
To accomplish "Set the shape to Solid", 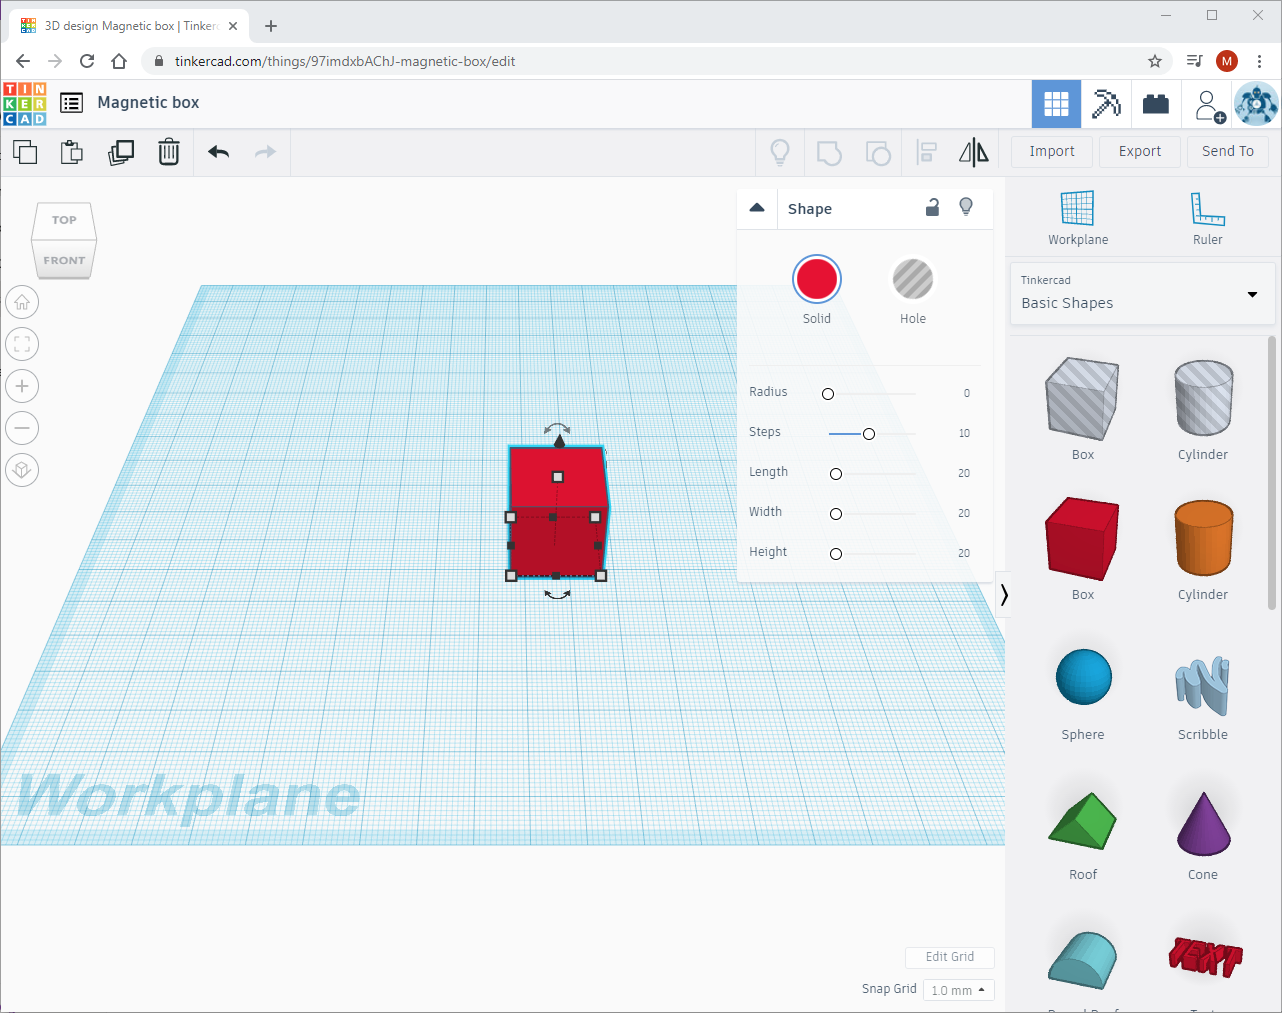I will (x=817, y=279).
